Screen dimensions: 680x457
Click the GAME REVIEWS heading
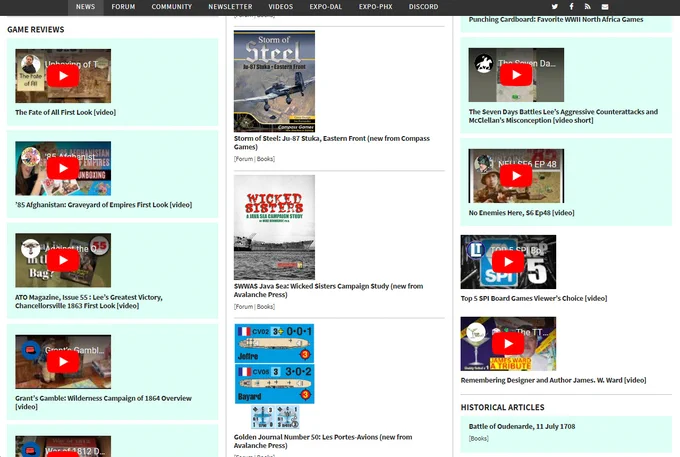pyautogui.click(x=36, y=29)
